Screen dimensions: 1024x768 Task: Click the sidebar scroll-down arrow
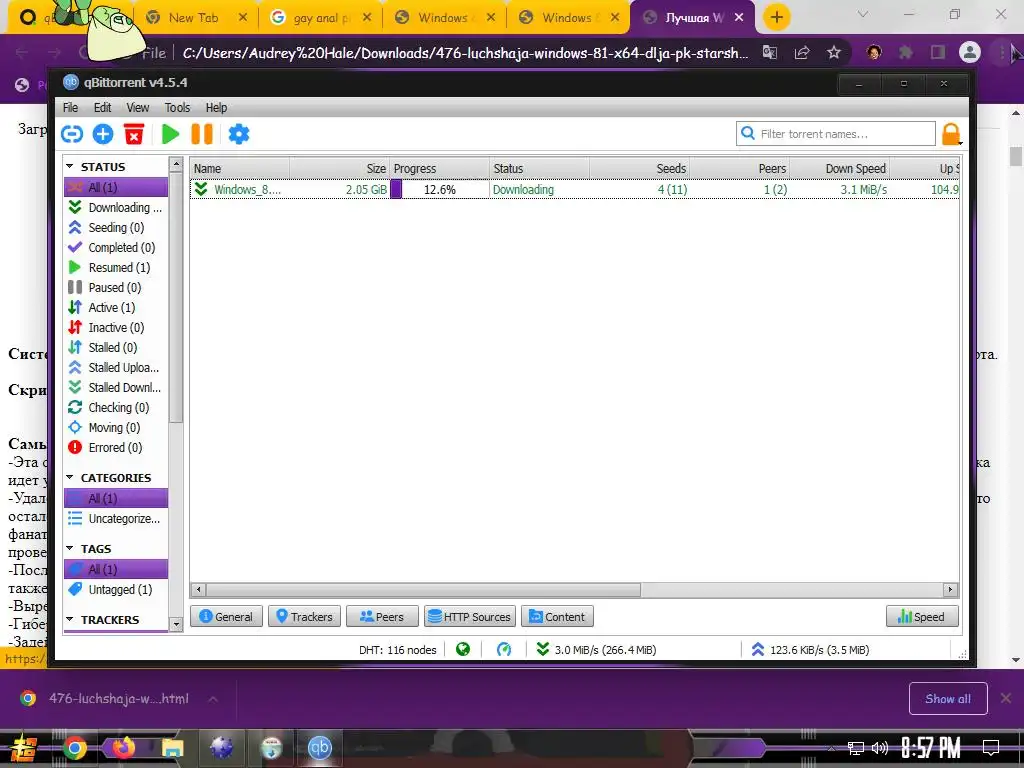click(176, 624)
